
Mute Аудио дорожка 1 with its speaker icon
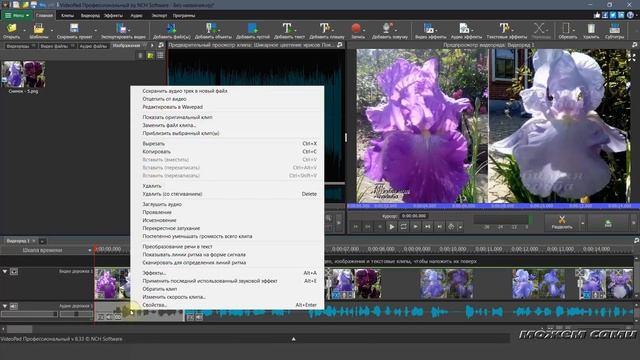click(x=14, y=306)
